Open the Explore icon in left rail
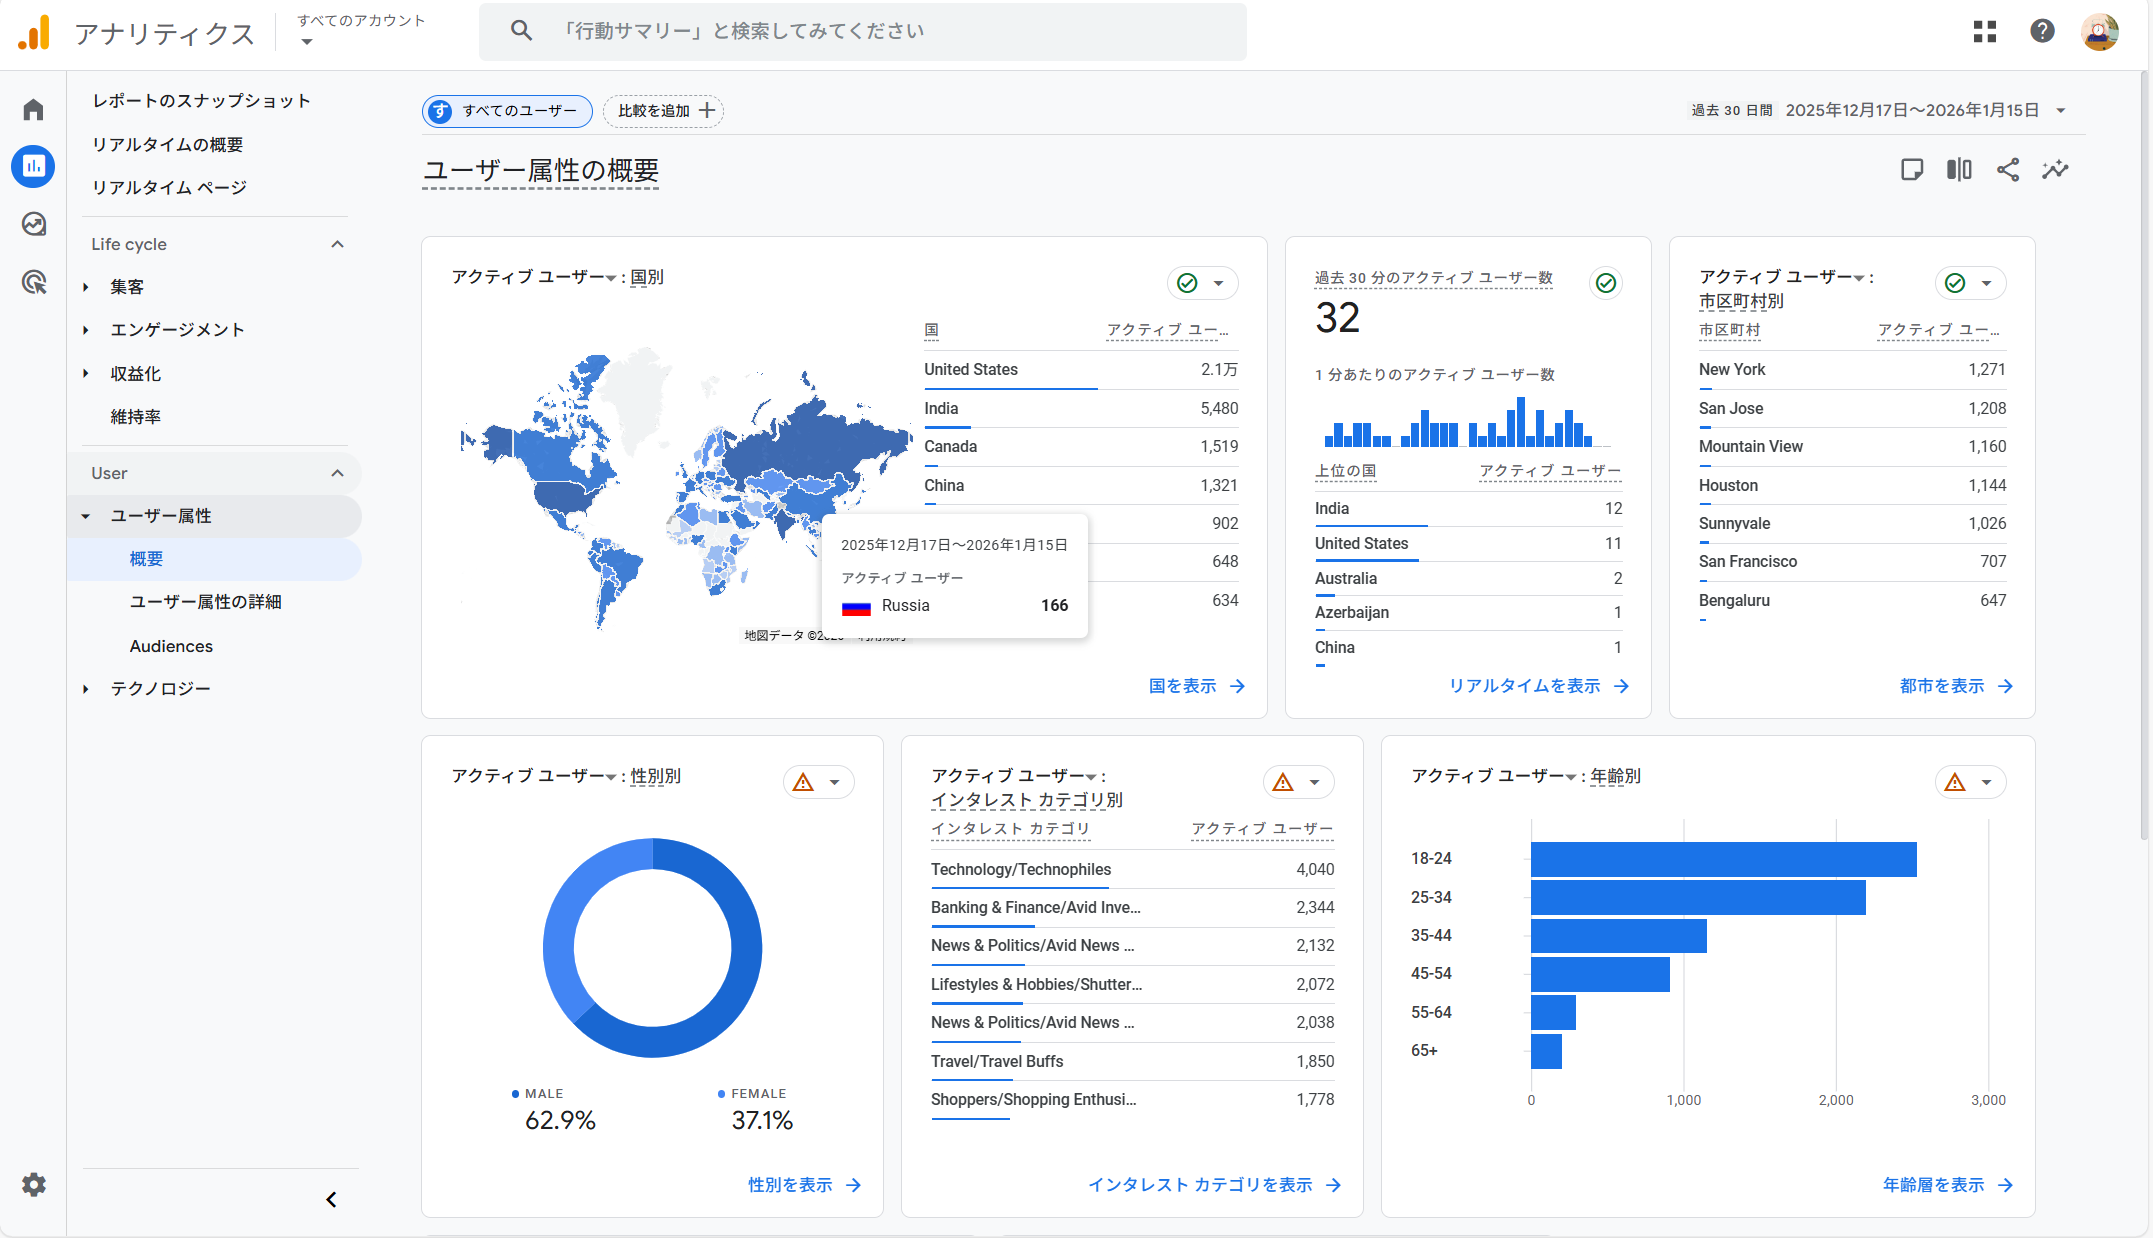The width and height of the screenshot is (2153, 1238). 34,224
